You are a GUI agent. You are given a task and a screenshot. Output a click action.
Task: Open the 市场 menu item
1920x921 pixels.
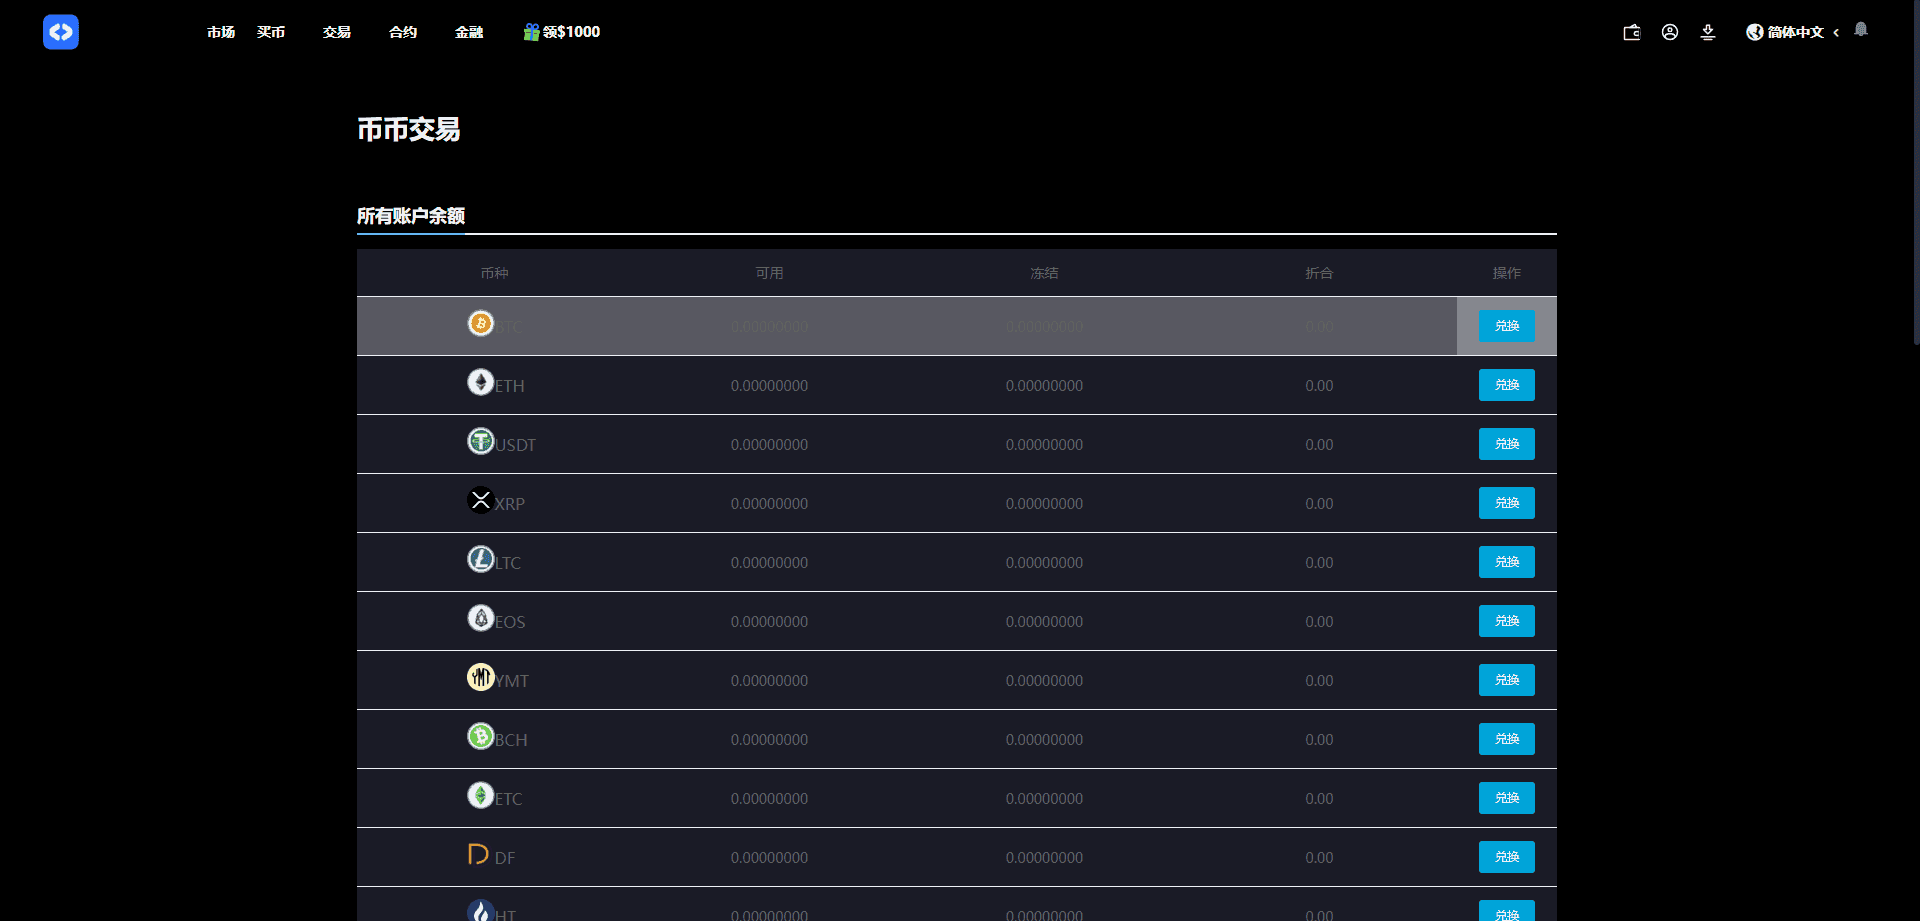[221, 32]
